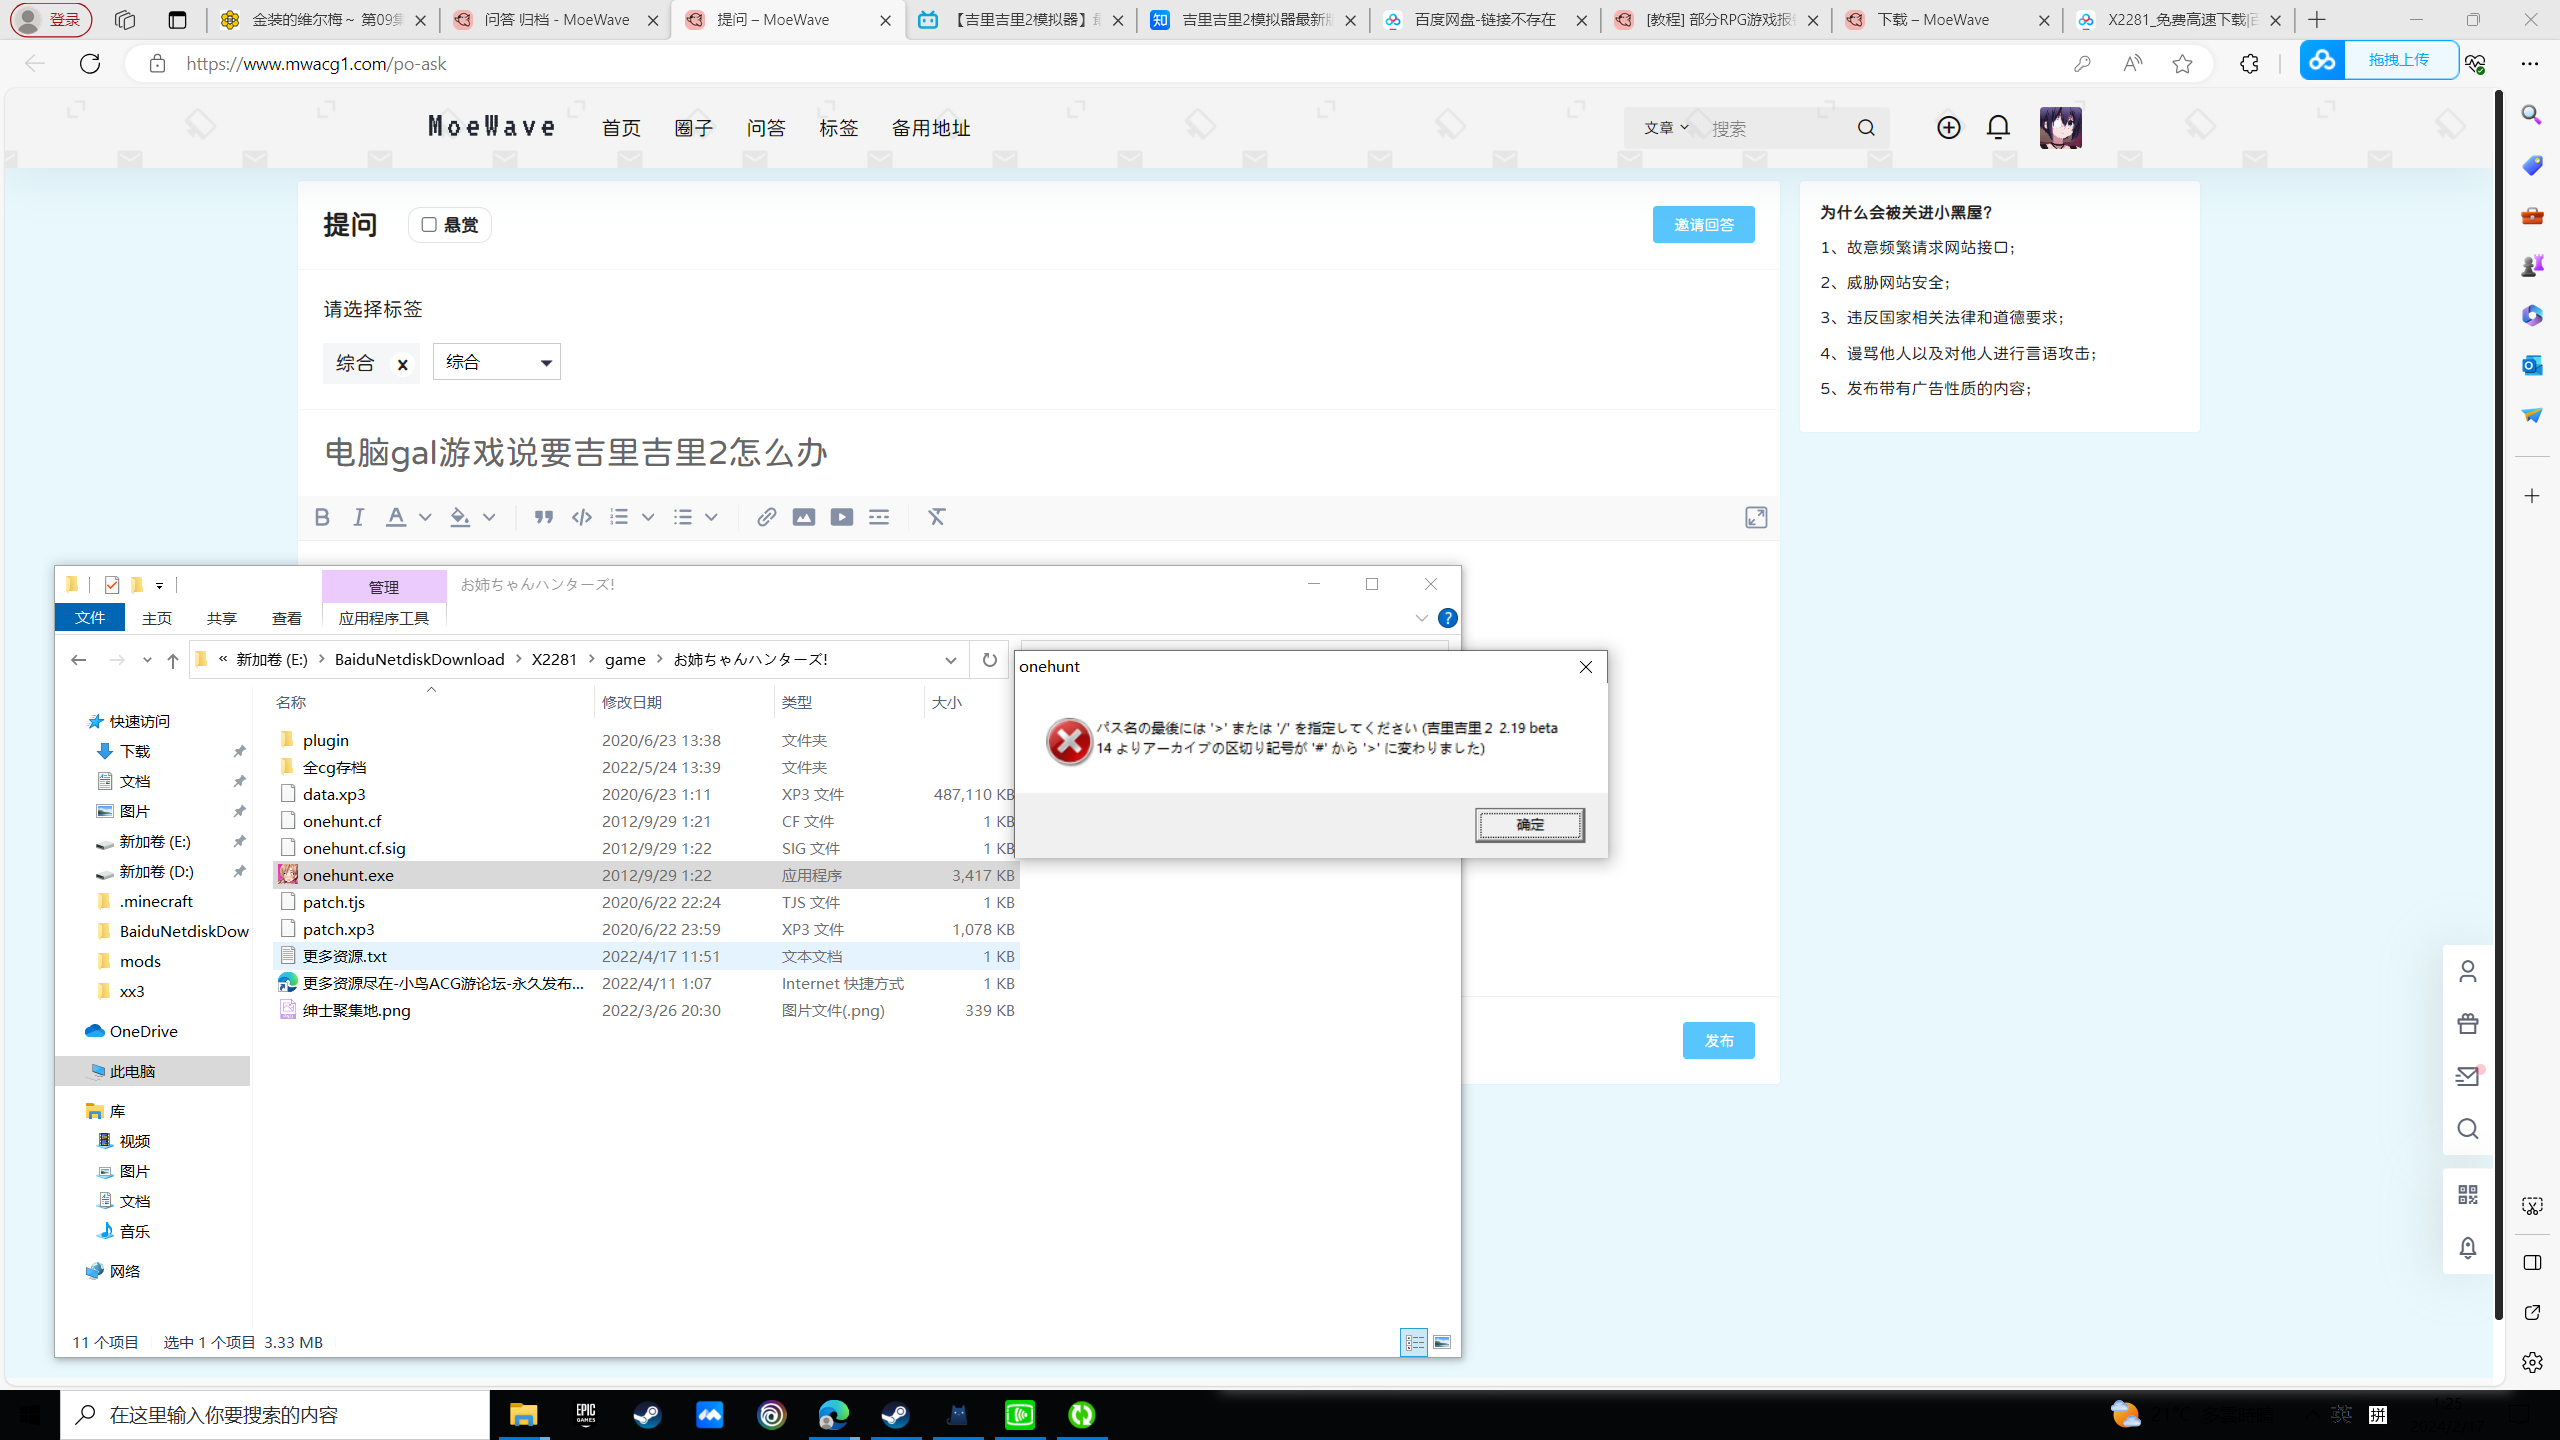Open the 文件 ribbon tab in Explorer

click(x=90, y=618)
